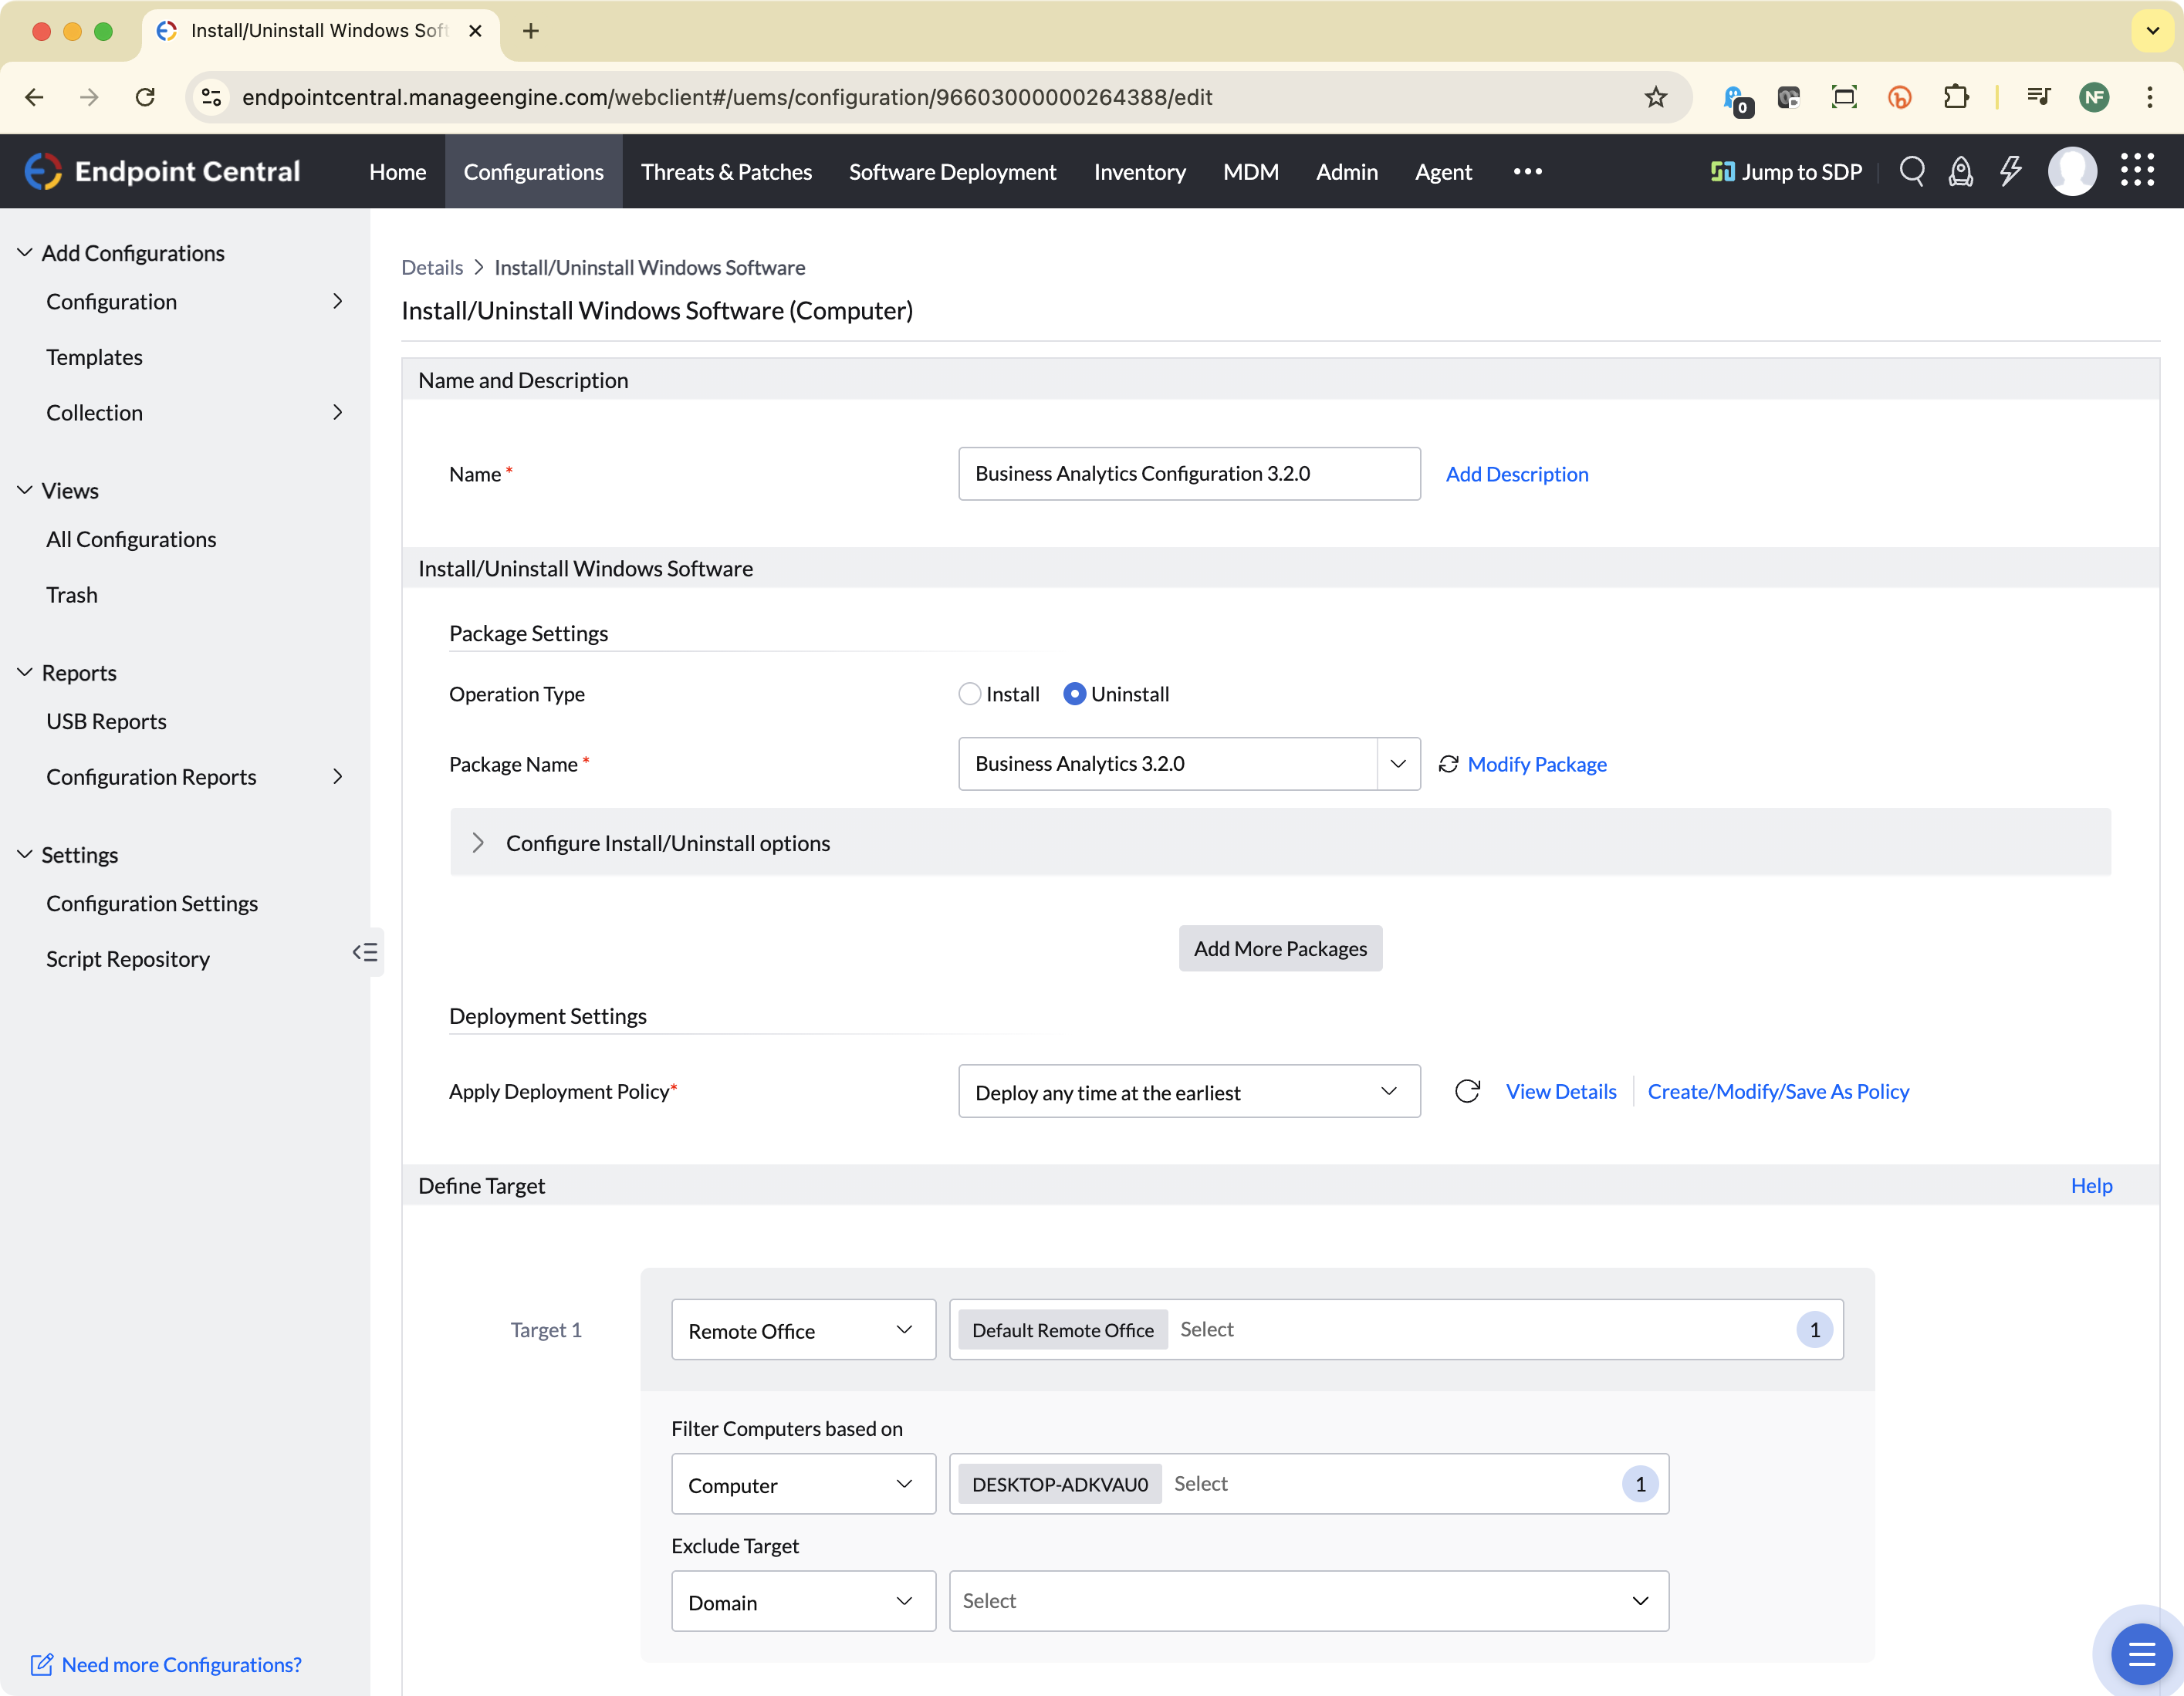Open All Configurations in sidebar
Image resolution: width=2184 pixels, height=1696 pixels.
[130, 539]
